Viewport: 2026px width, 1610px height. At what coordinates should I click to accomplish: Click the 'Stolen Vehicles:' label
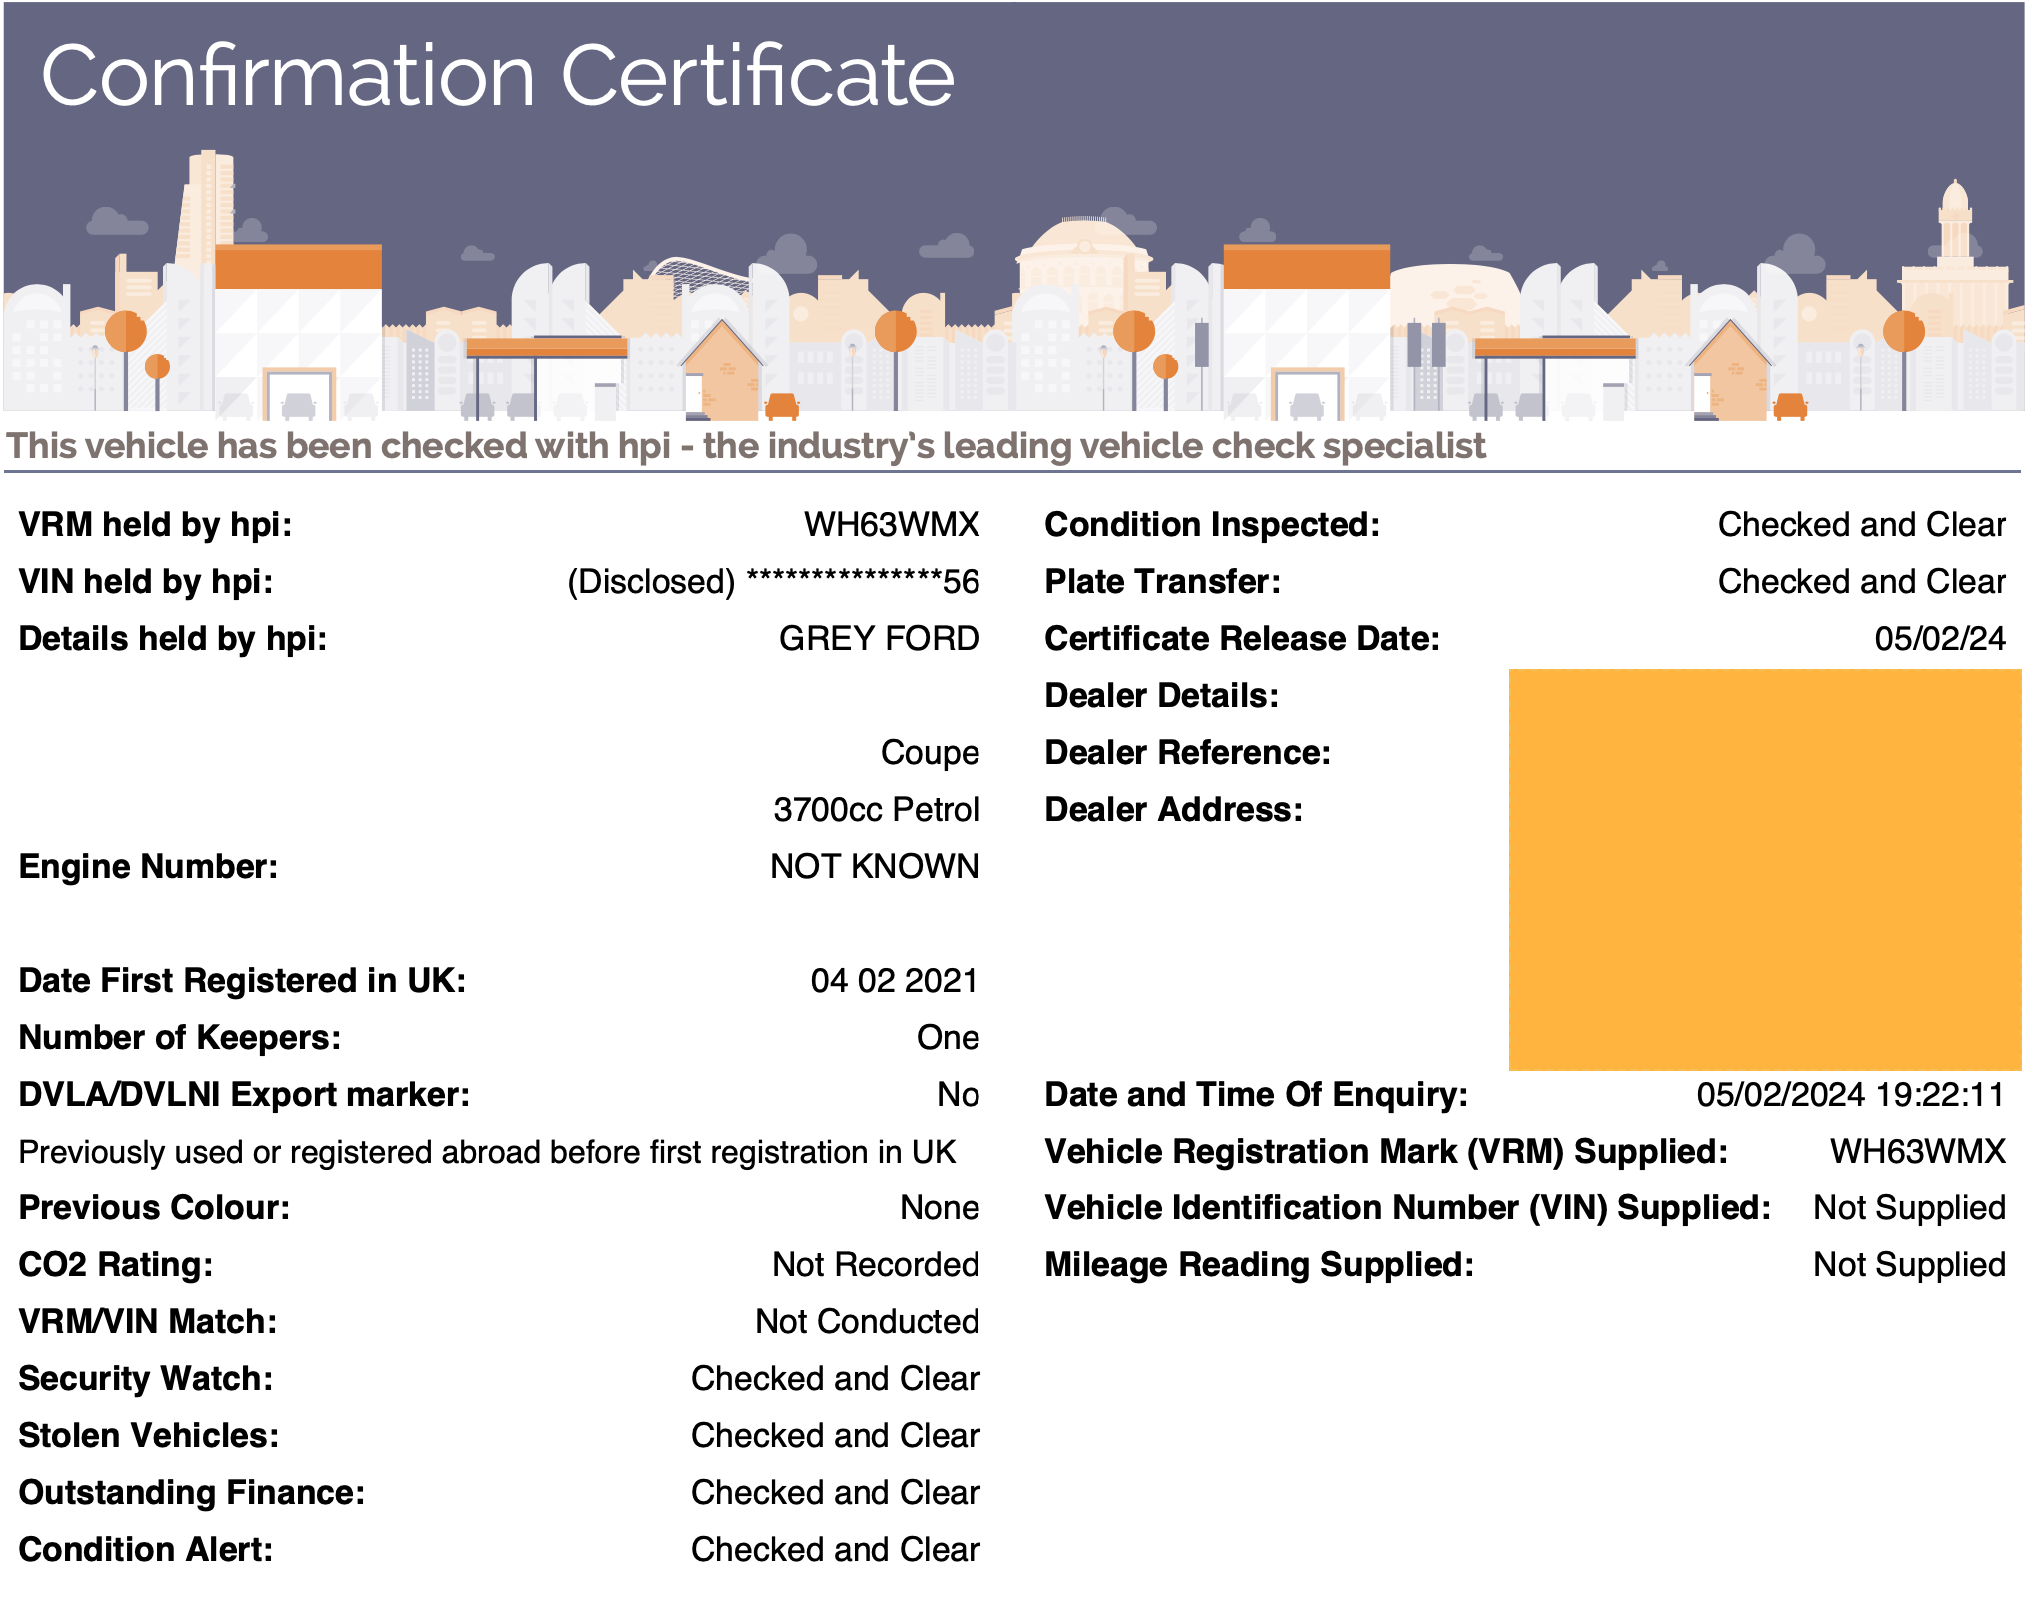pos(149,1435)
